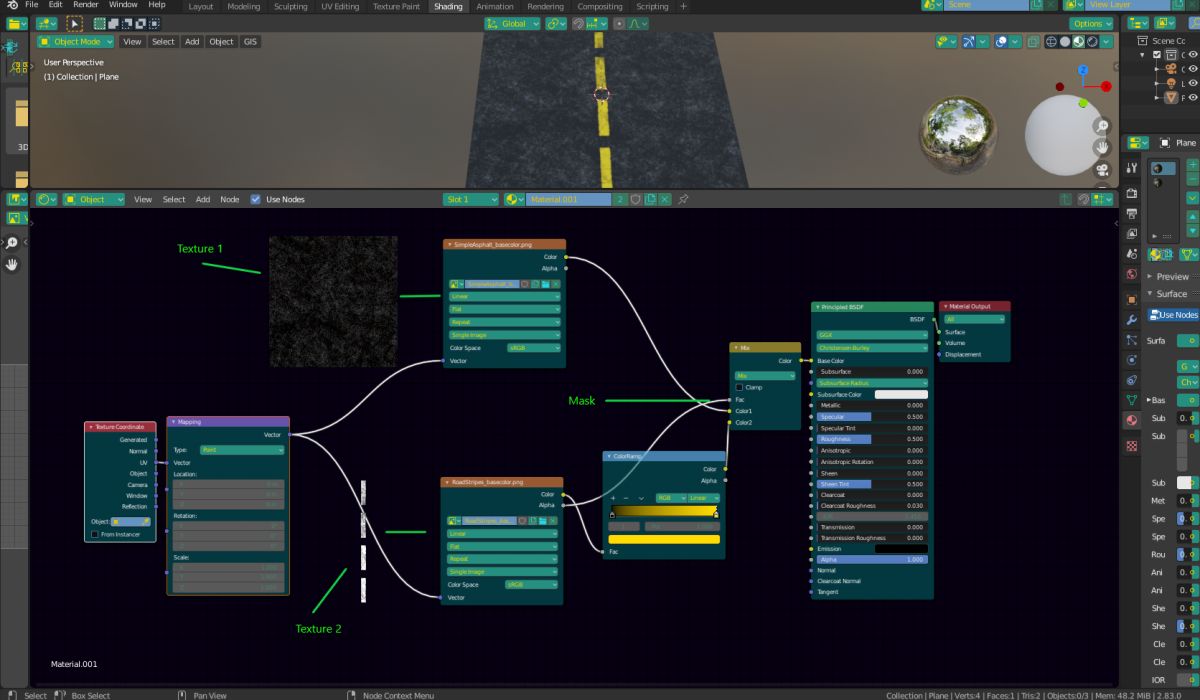Open the Global transform orientation dropdown
The height and width of the screenshot is (700, 1200).
coord(513,23)
